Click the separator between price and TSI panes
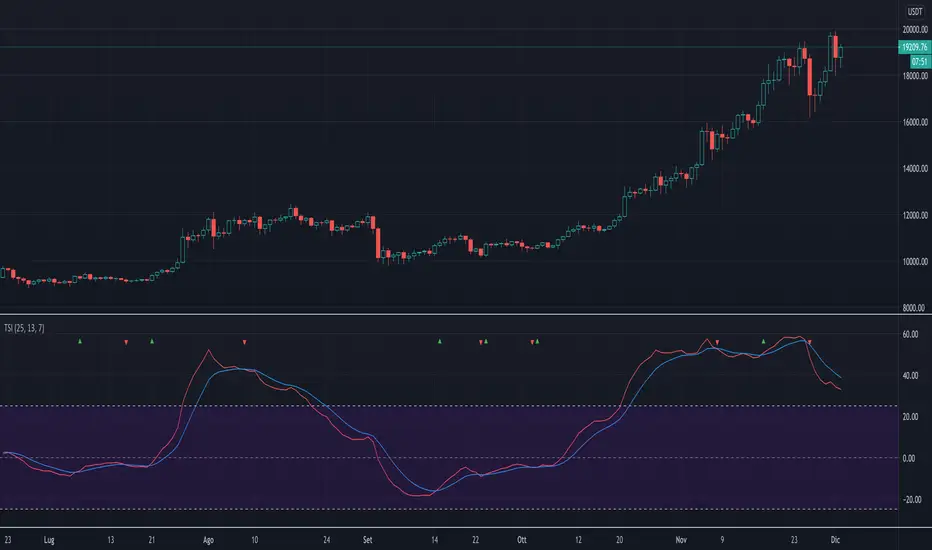 click(449, 314)
